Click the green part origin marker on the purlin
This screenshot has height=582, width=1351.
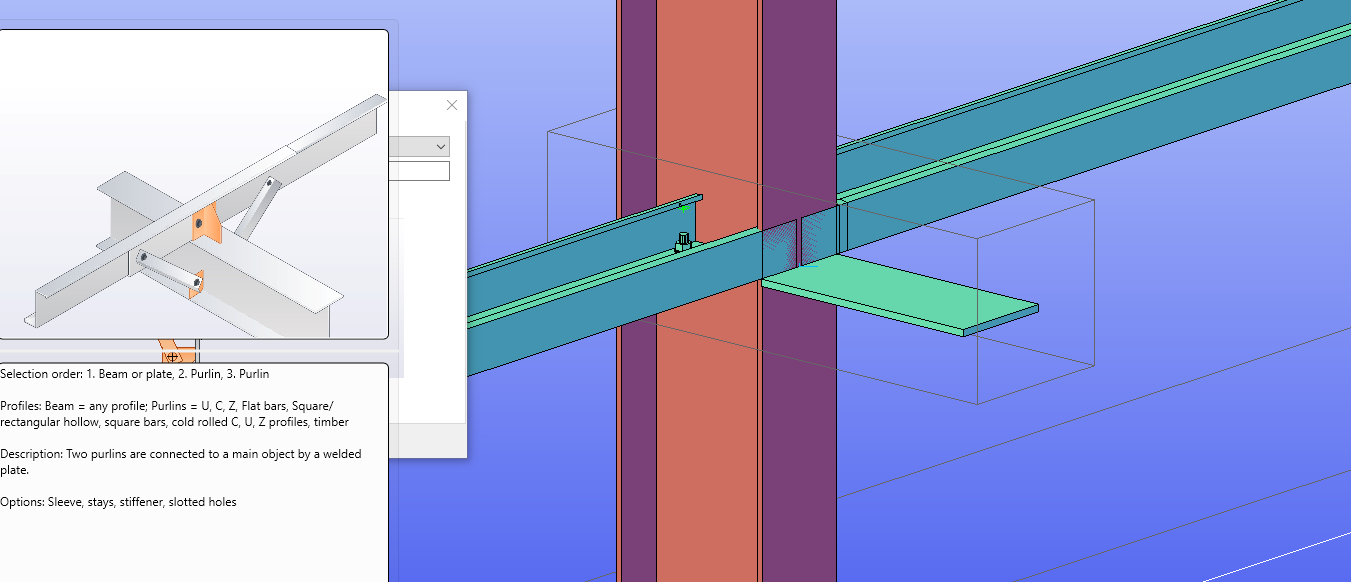(682, 209)
